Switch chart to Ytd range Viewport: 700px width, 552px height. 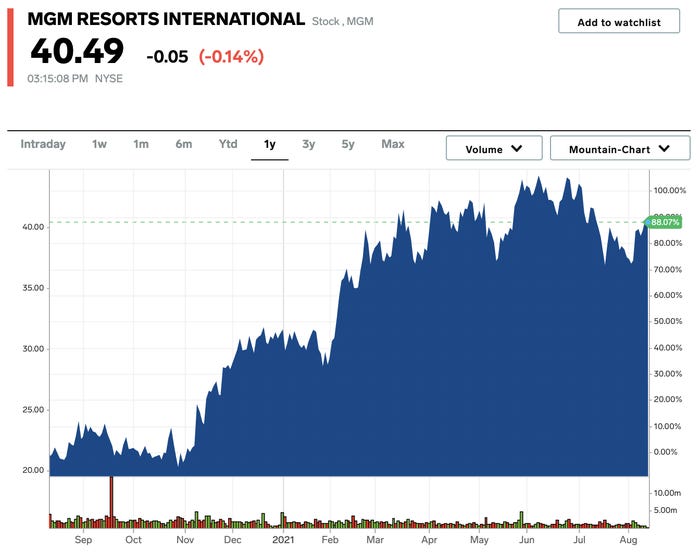228,144
